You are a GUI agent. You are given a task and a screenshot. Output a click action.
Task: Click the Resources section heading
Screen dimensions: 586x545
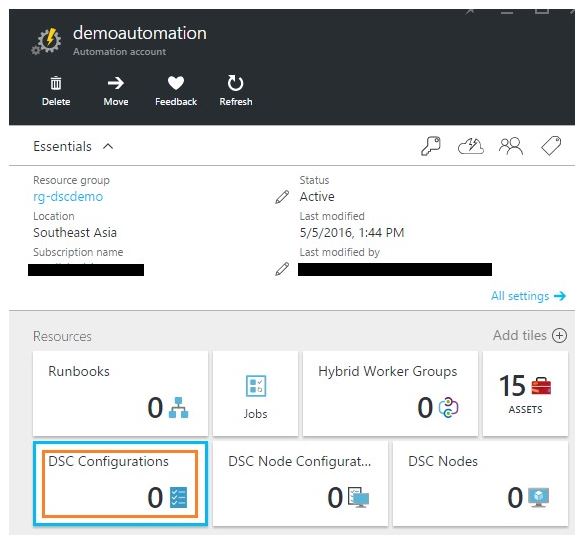pyautogui.click(x=62, y=336)
